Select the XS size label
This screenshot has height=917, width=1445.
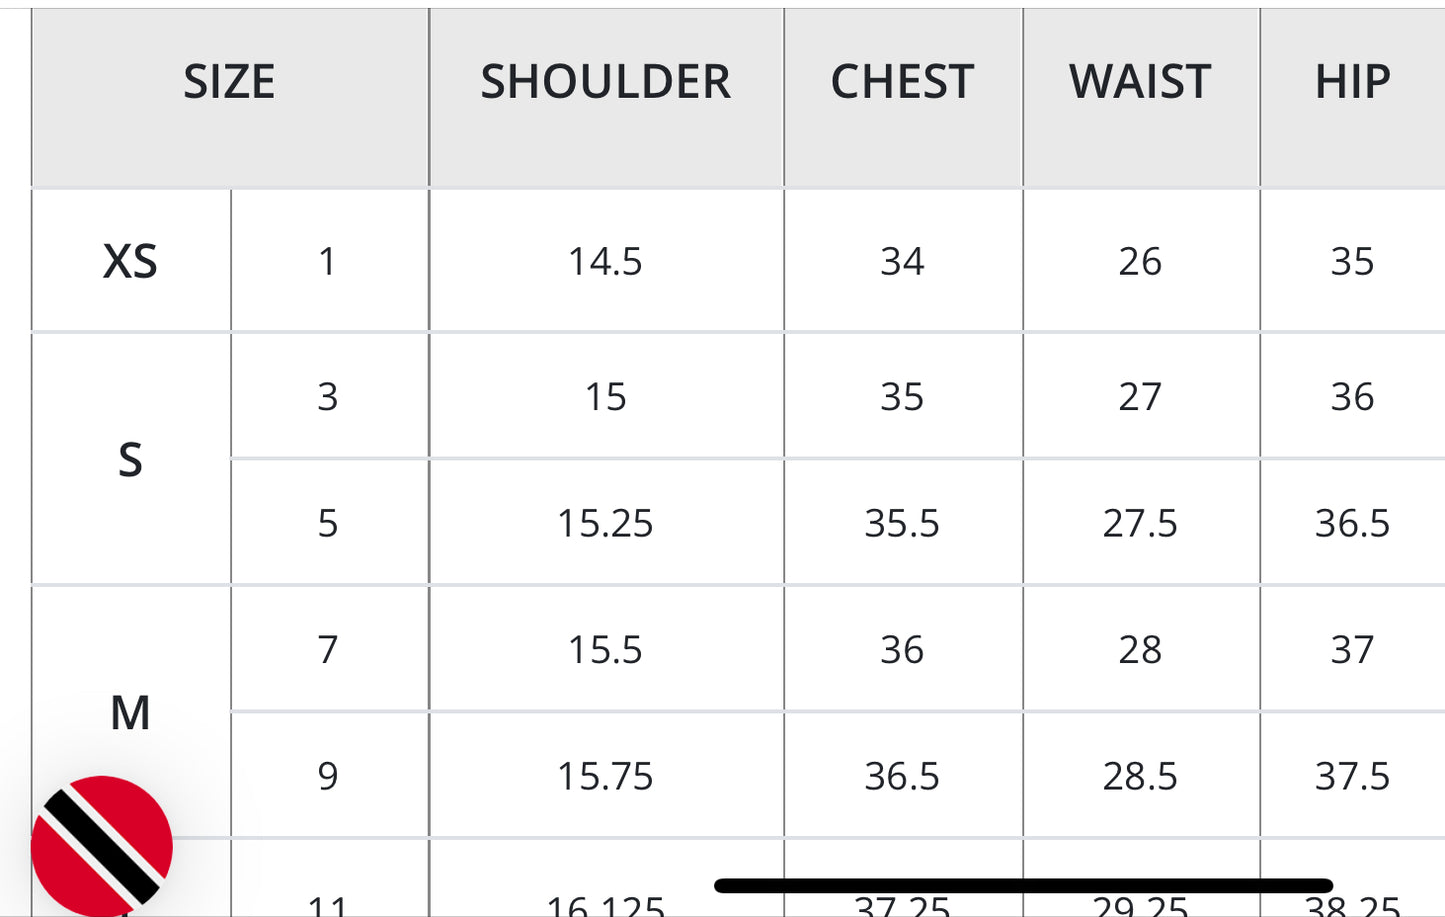[x=130, y=262]
